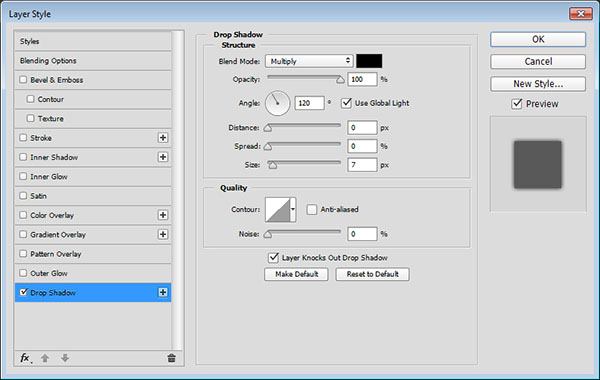Open the Satin settings row

pyautogui.click(x=93, y=196)
